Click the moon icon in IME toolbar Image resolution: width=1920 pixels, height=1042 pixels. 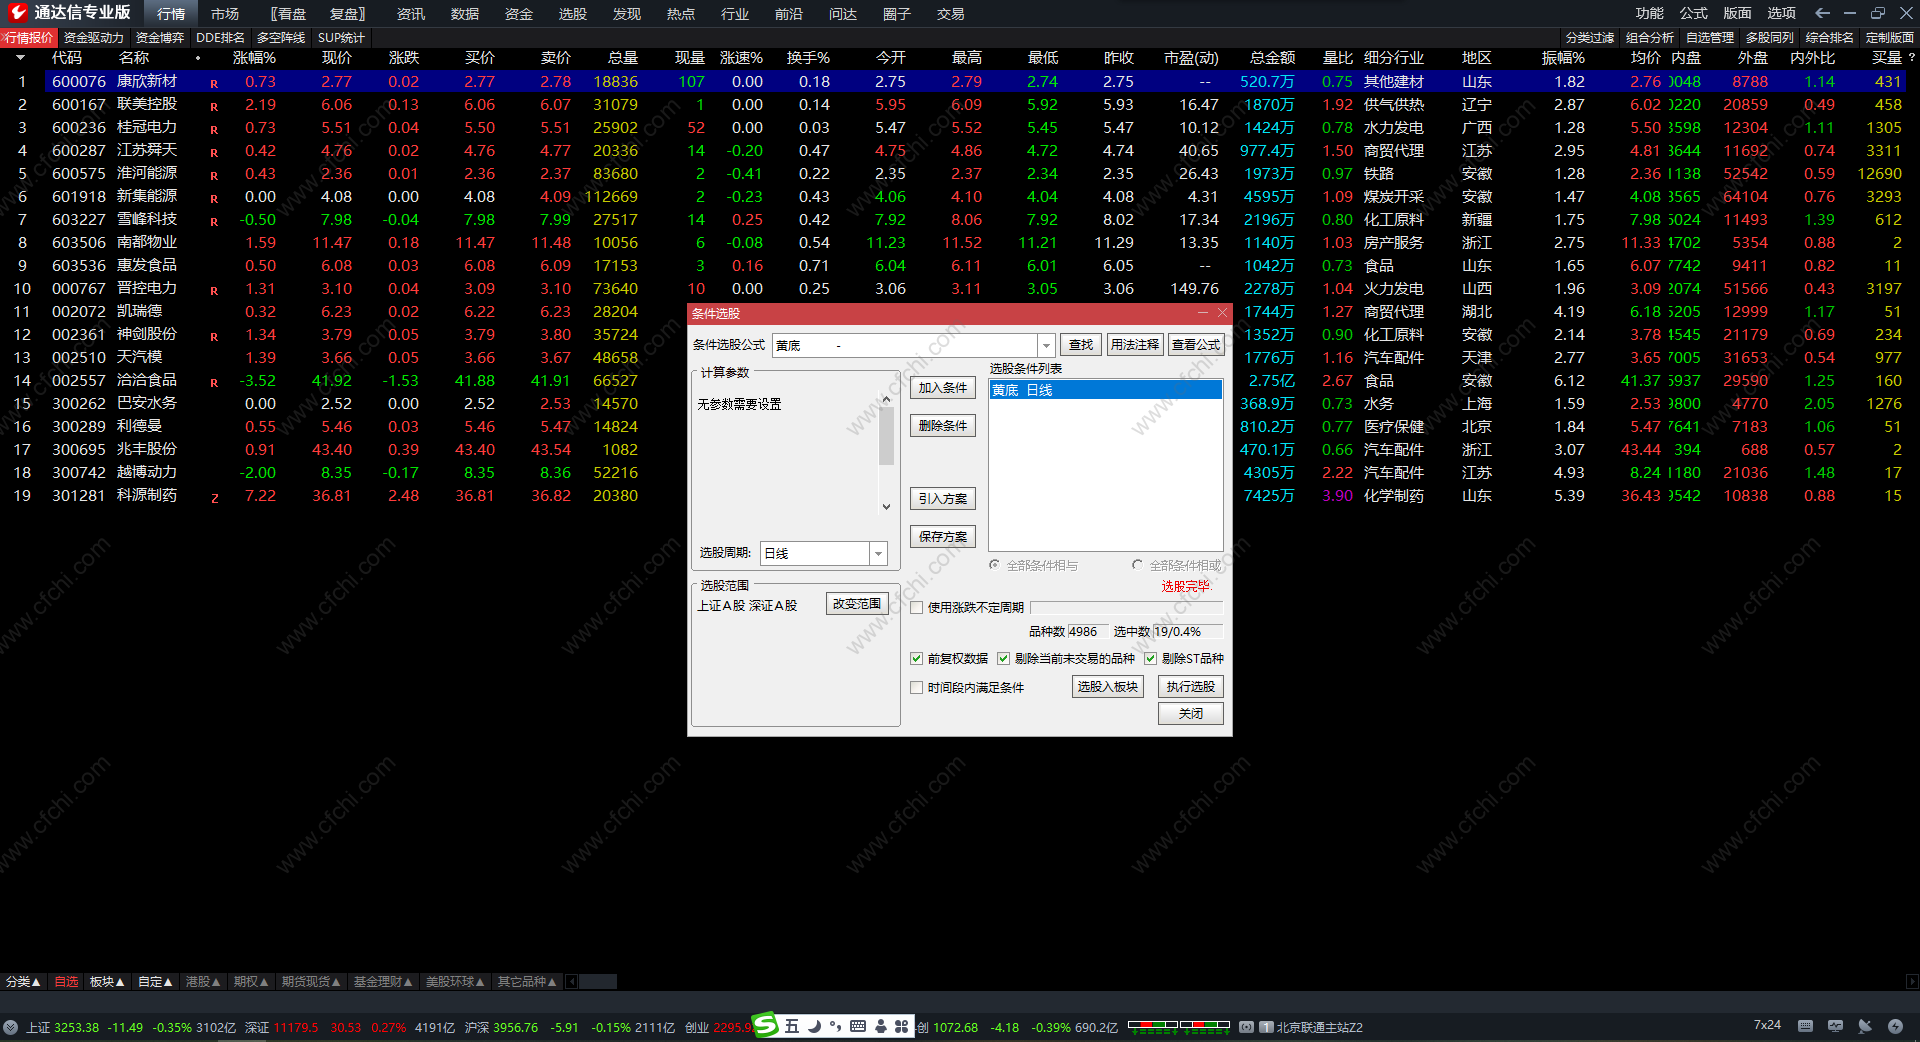coord(814,1026)
